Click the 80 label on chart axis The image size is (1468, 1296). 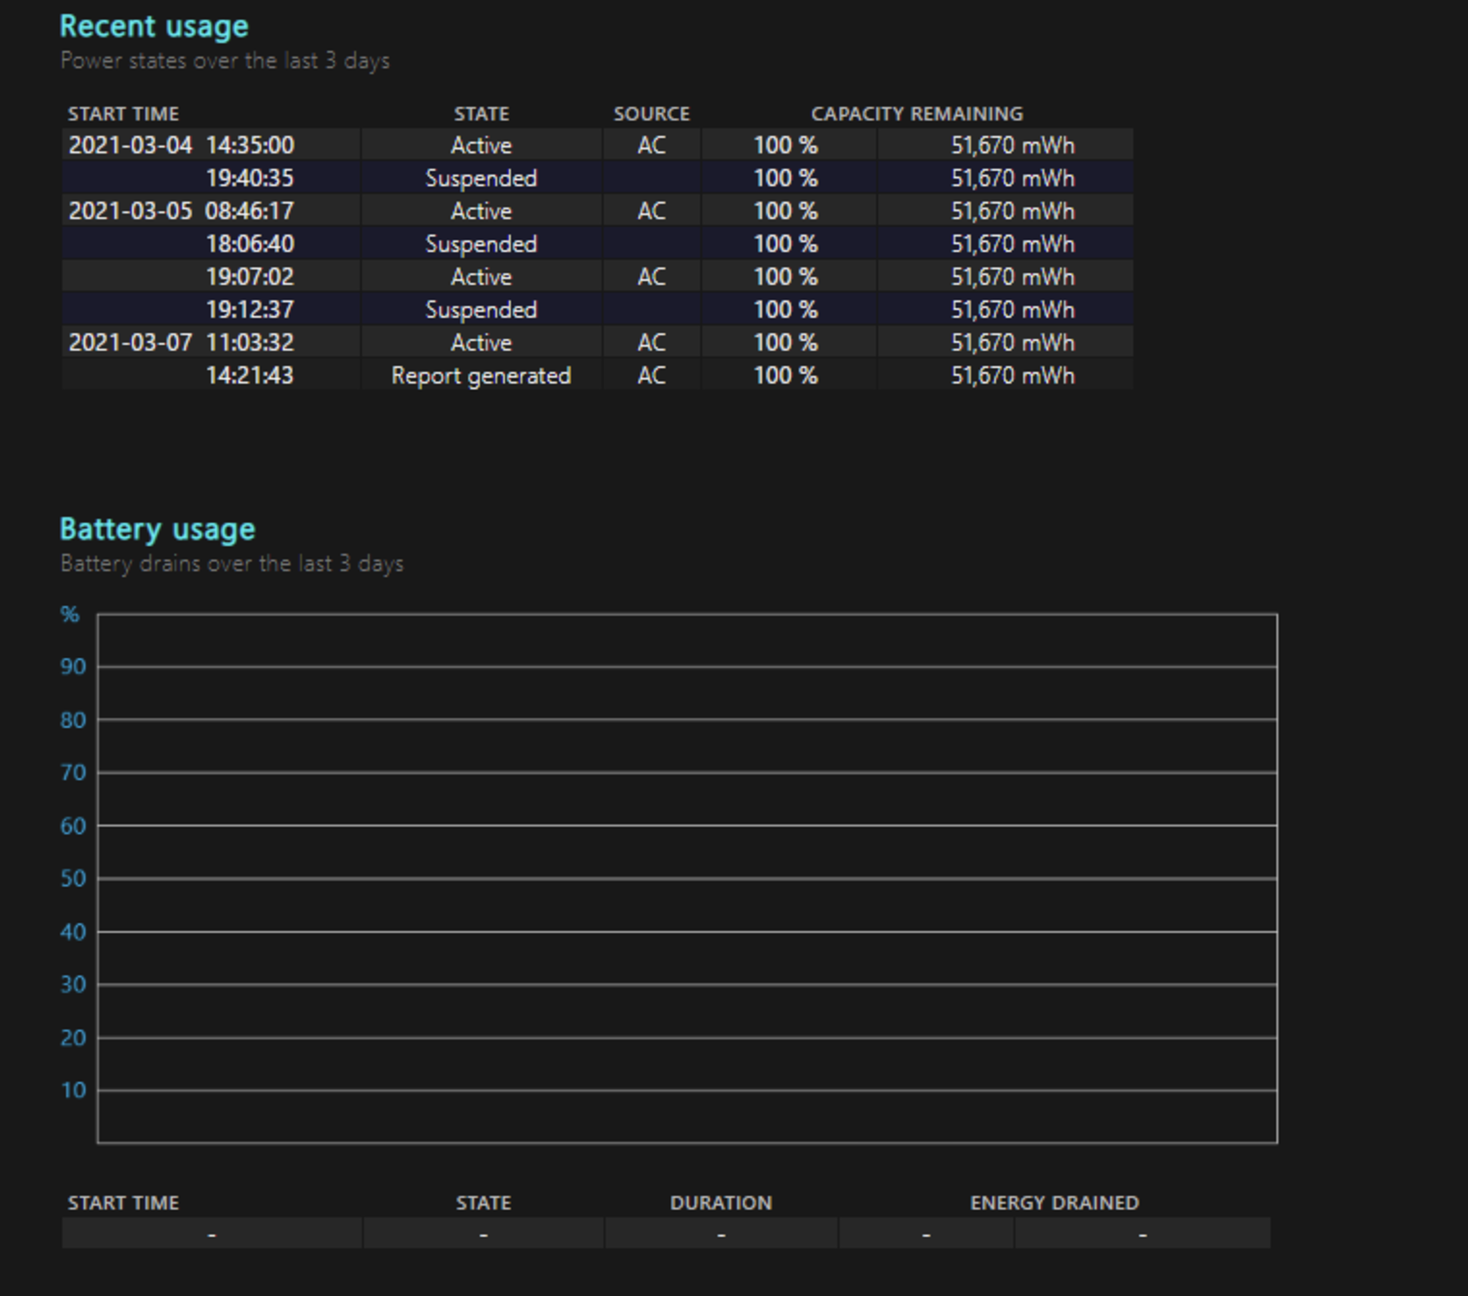(x=73, y=720)
